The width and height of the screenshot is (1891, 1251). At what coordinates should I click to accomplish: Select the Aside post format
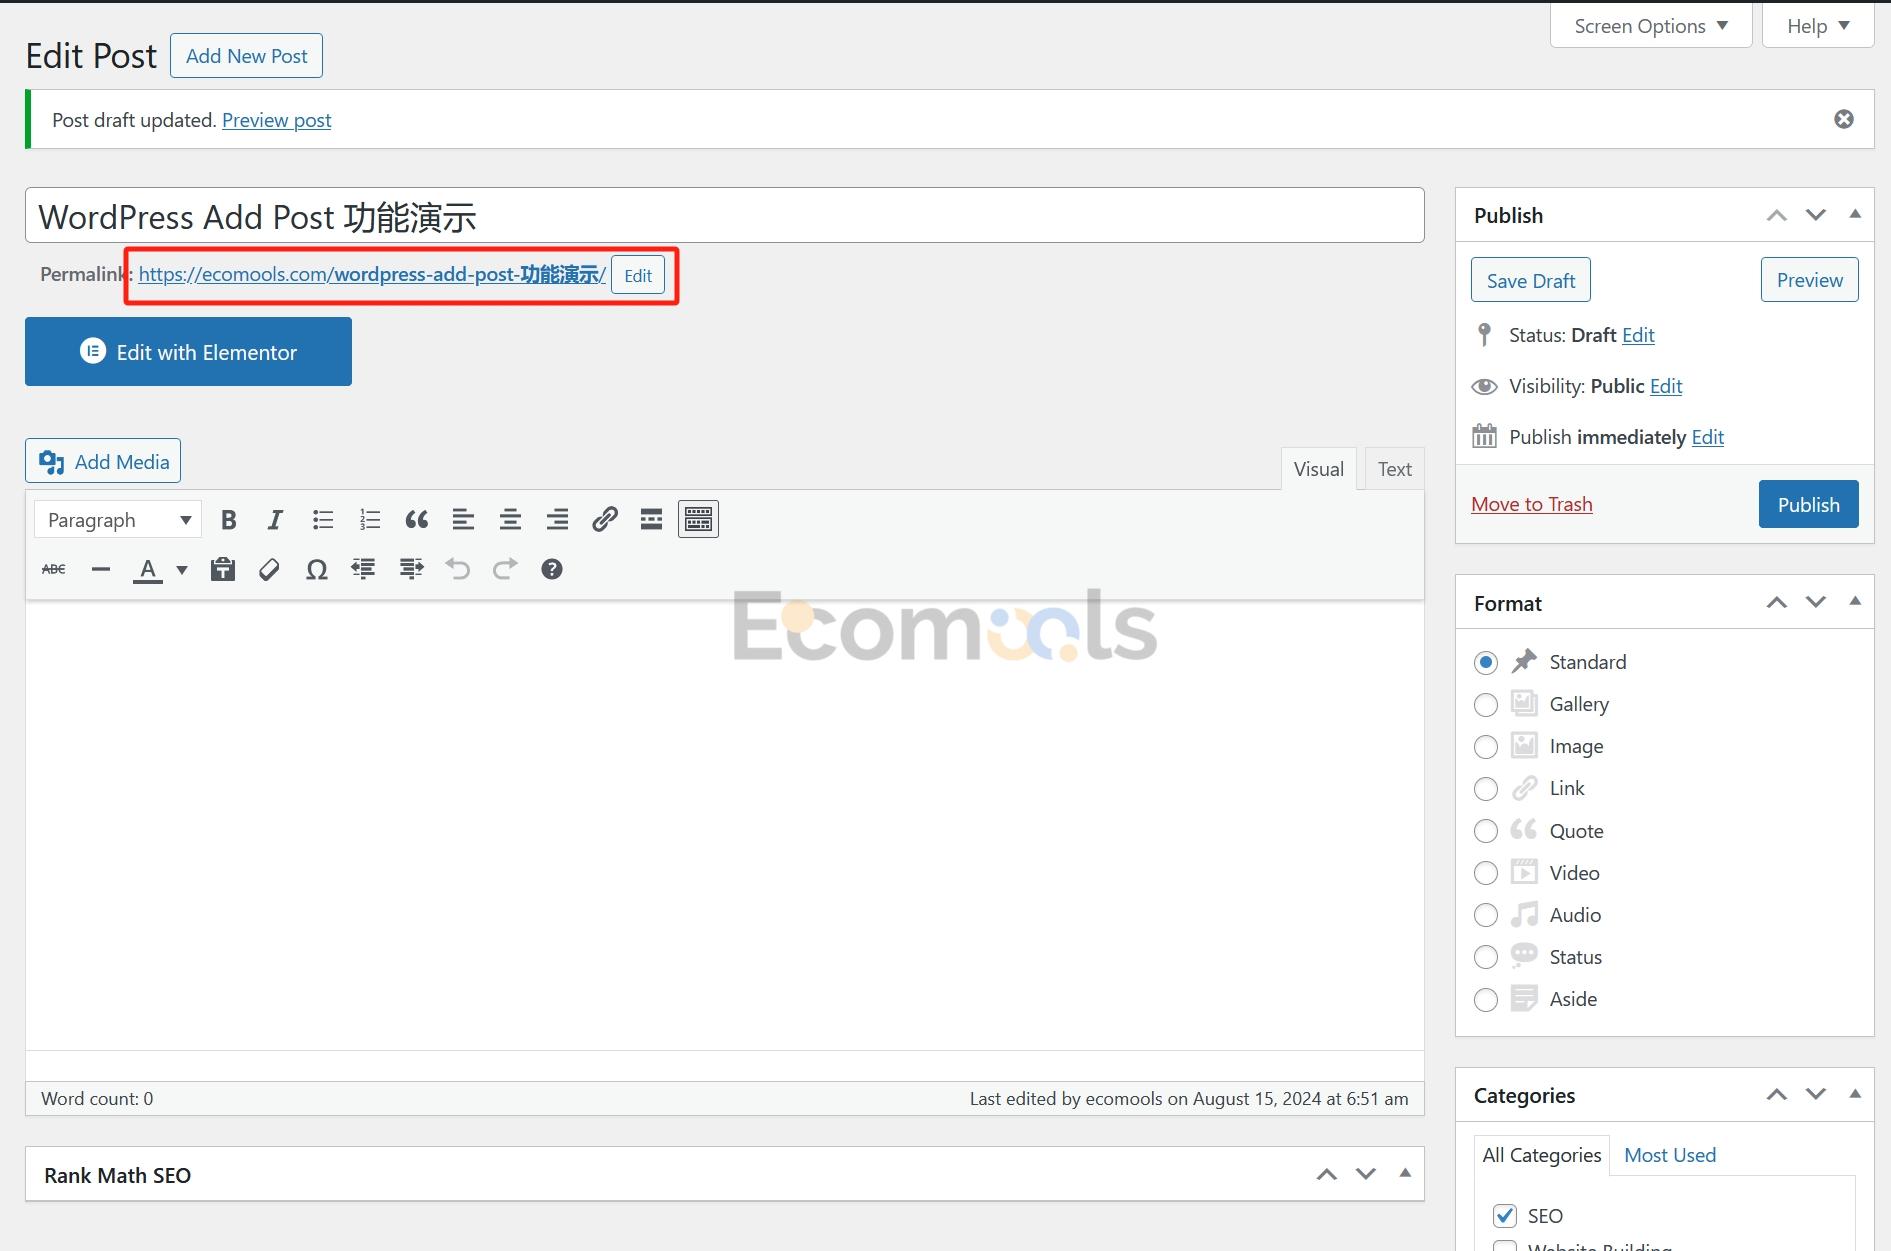[x=1486, y=1000]
